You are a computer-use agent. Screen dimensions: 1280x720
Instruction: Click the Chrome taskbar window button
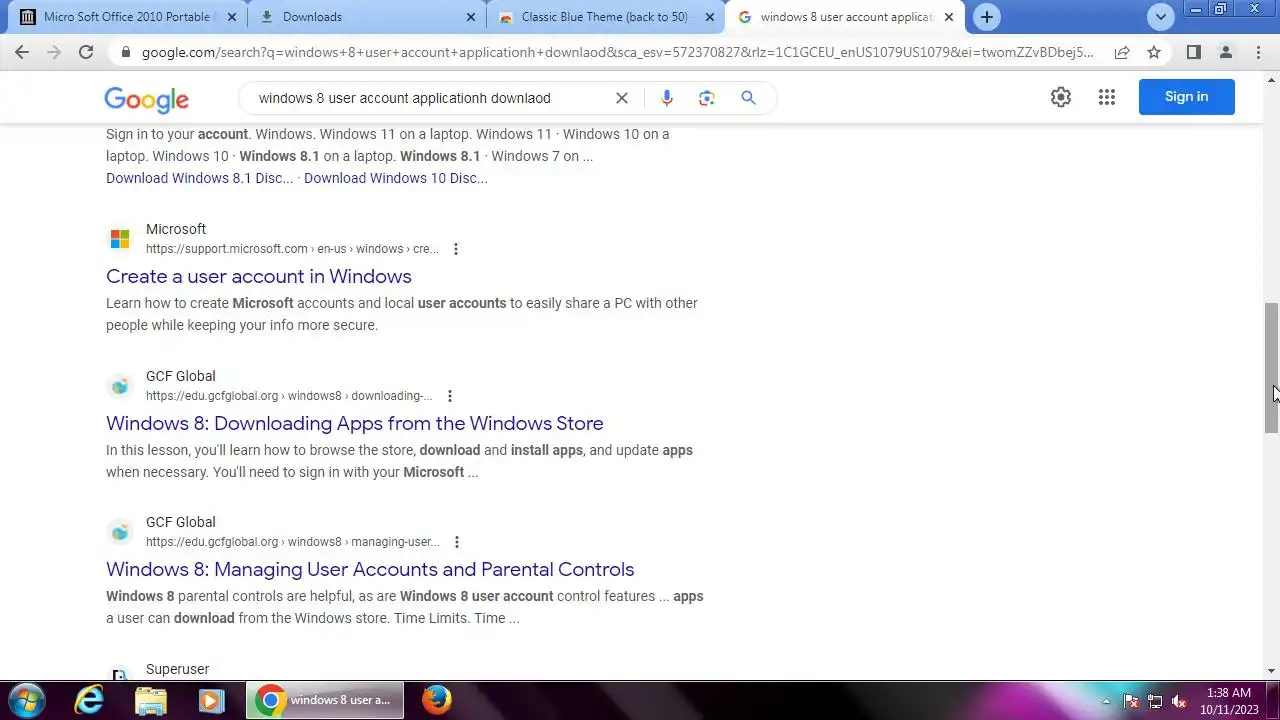pyautogui.click(x=325, y=700)
